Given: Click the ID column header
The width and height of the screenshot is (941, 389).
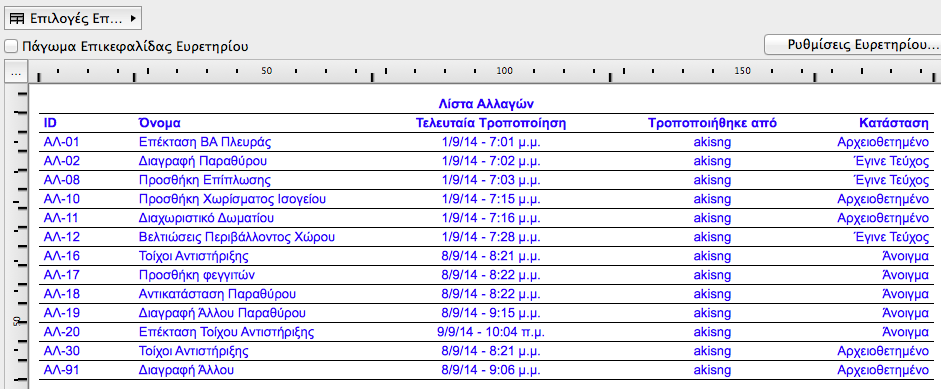Looking at the screenshot, I should pyautogui.click(x=50, y=123).
